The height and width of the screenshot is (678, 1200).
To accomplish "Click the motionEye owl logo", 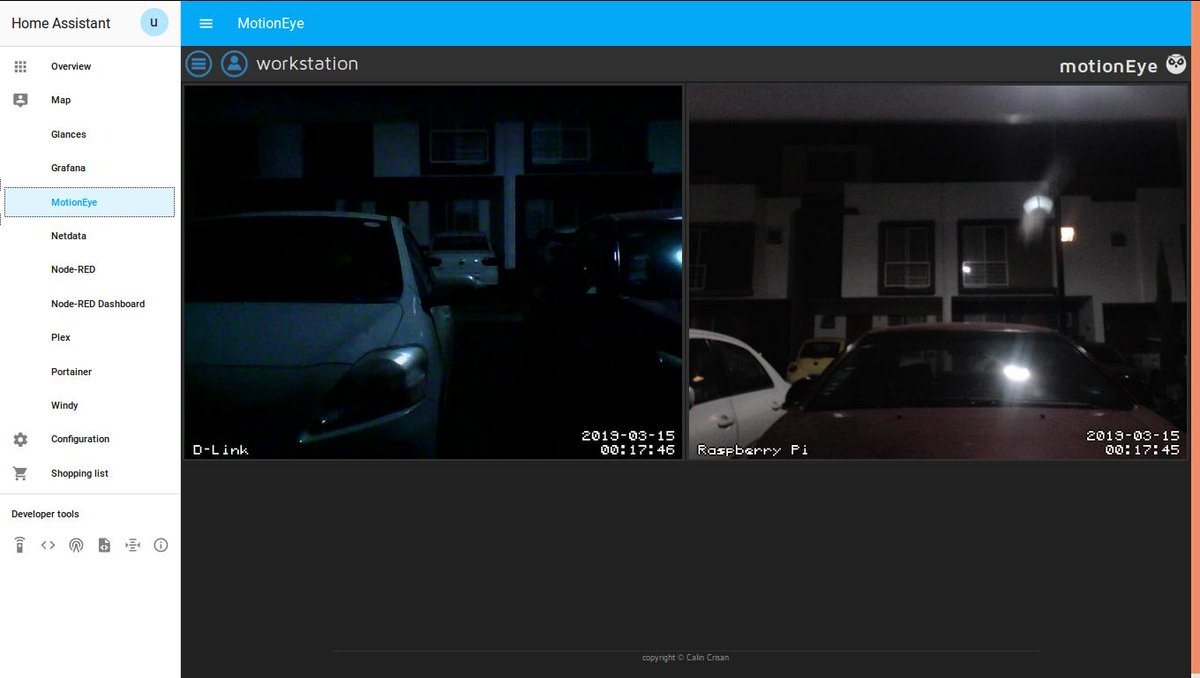I will (1176, 64).
